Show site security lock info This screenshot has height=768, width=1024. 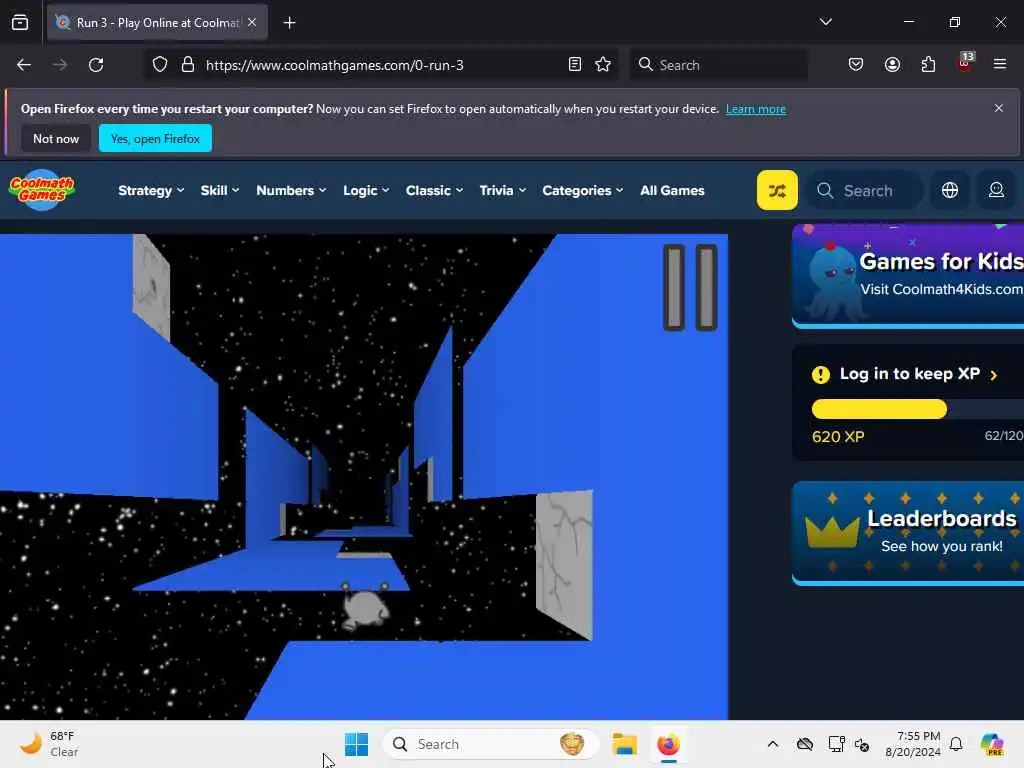click(188, 65)
